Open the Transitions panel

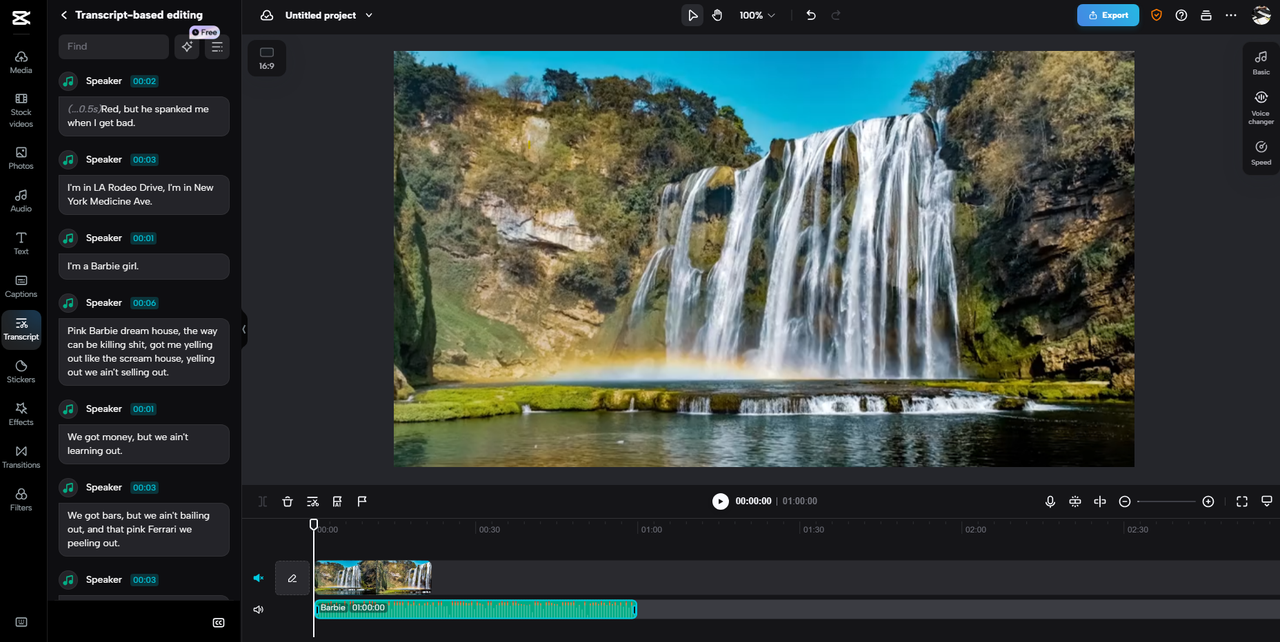pyautogui.click(x=21, y=457)
